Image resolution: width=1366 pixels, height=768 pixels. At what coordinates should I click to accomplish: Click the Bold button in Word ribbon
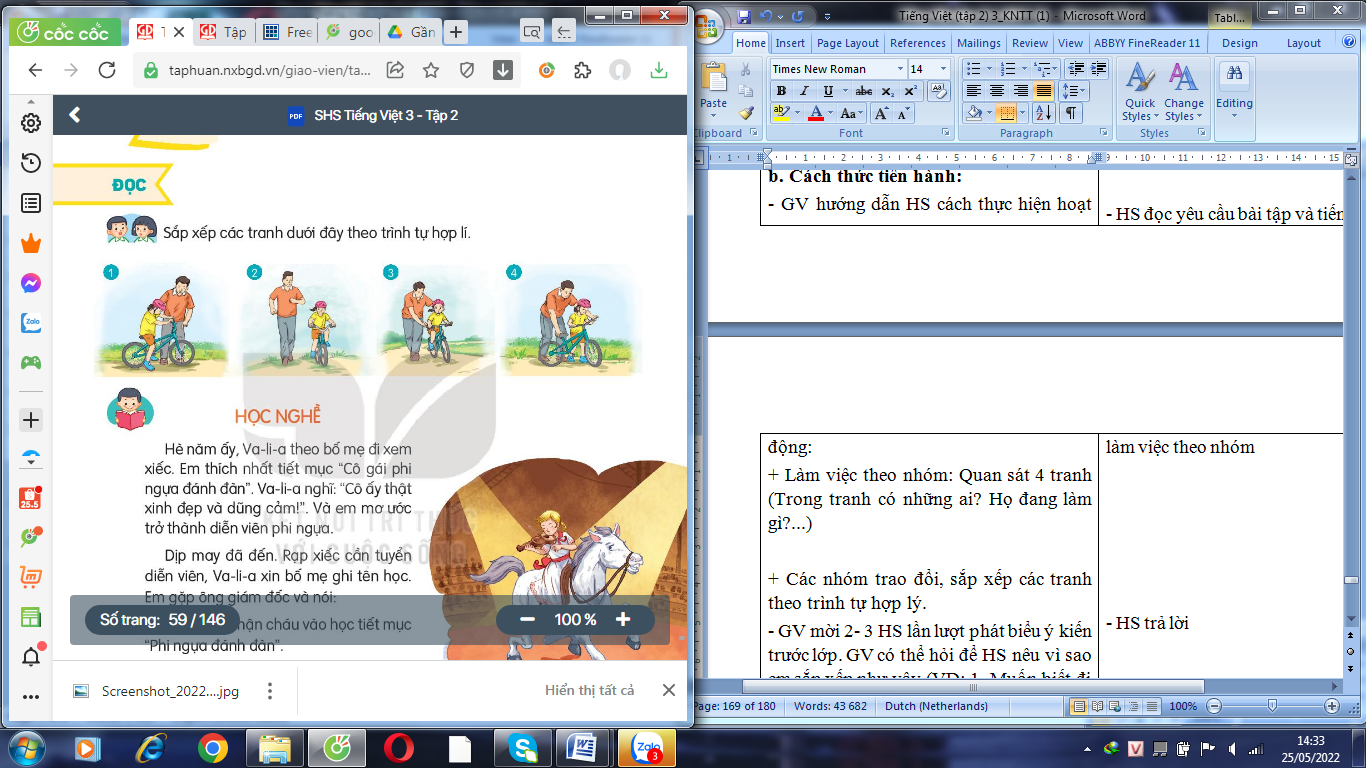tap(781, 91)
